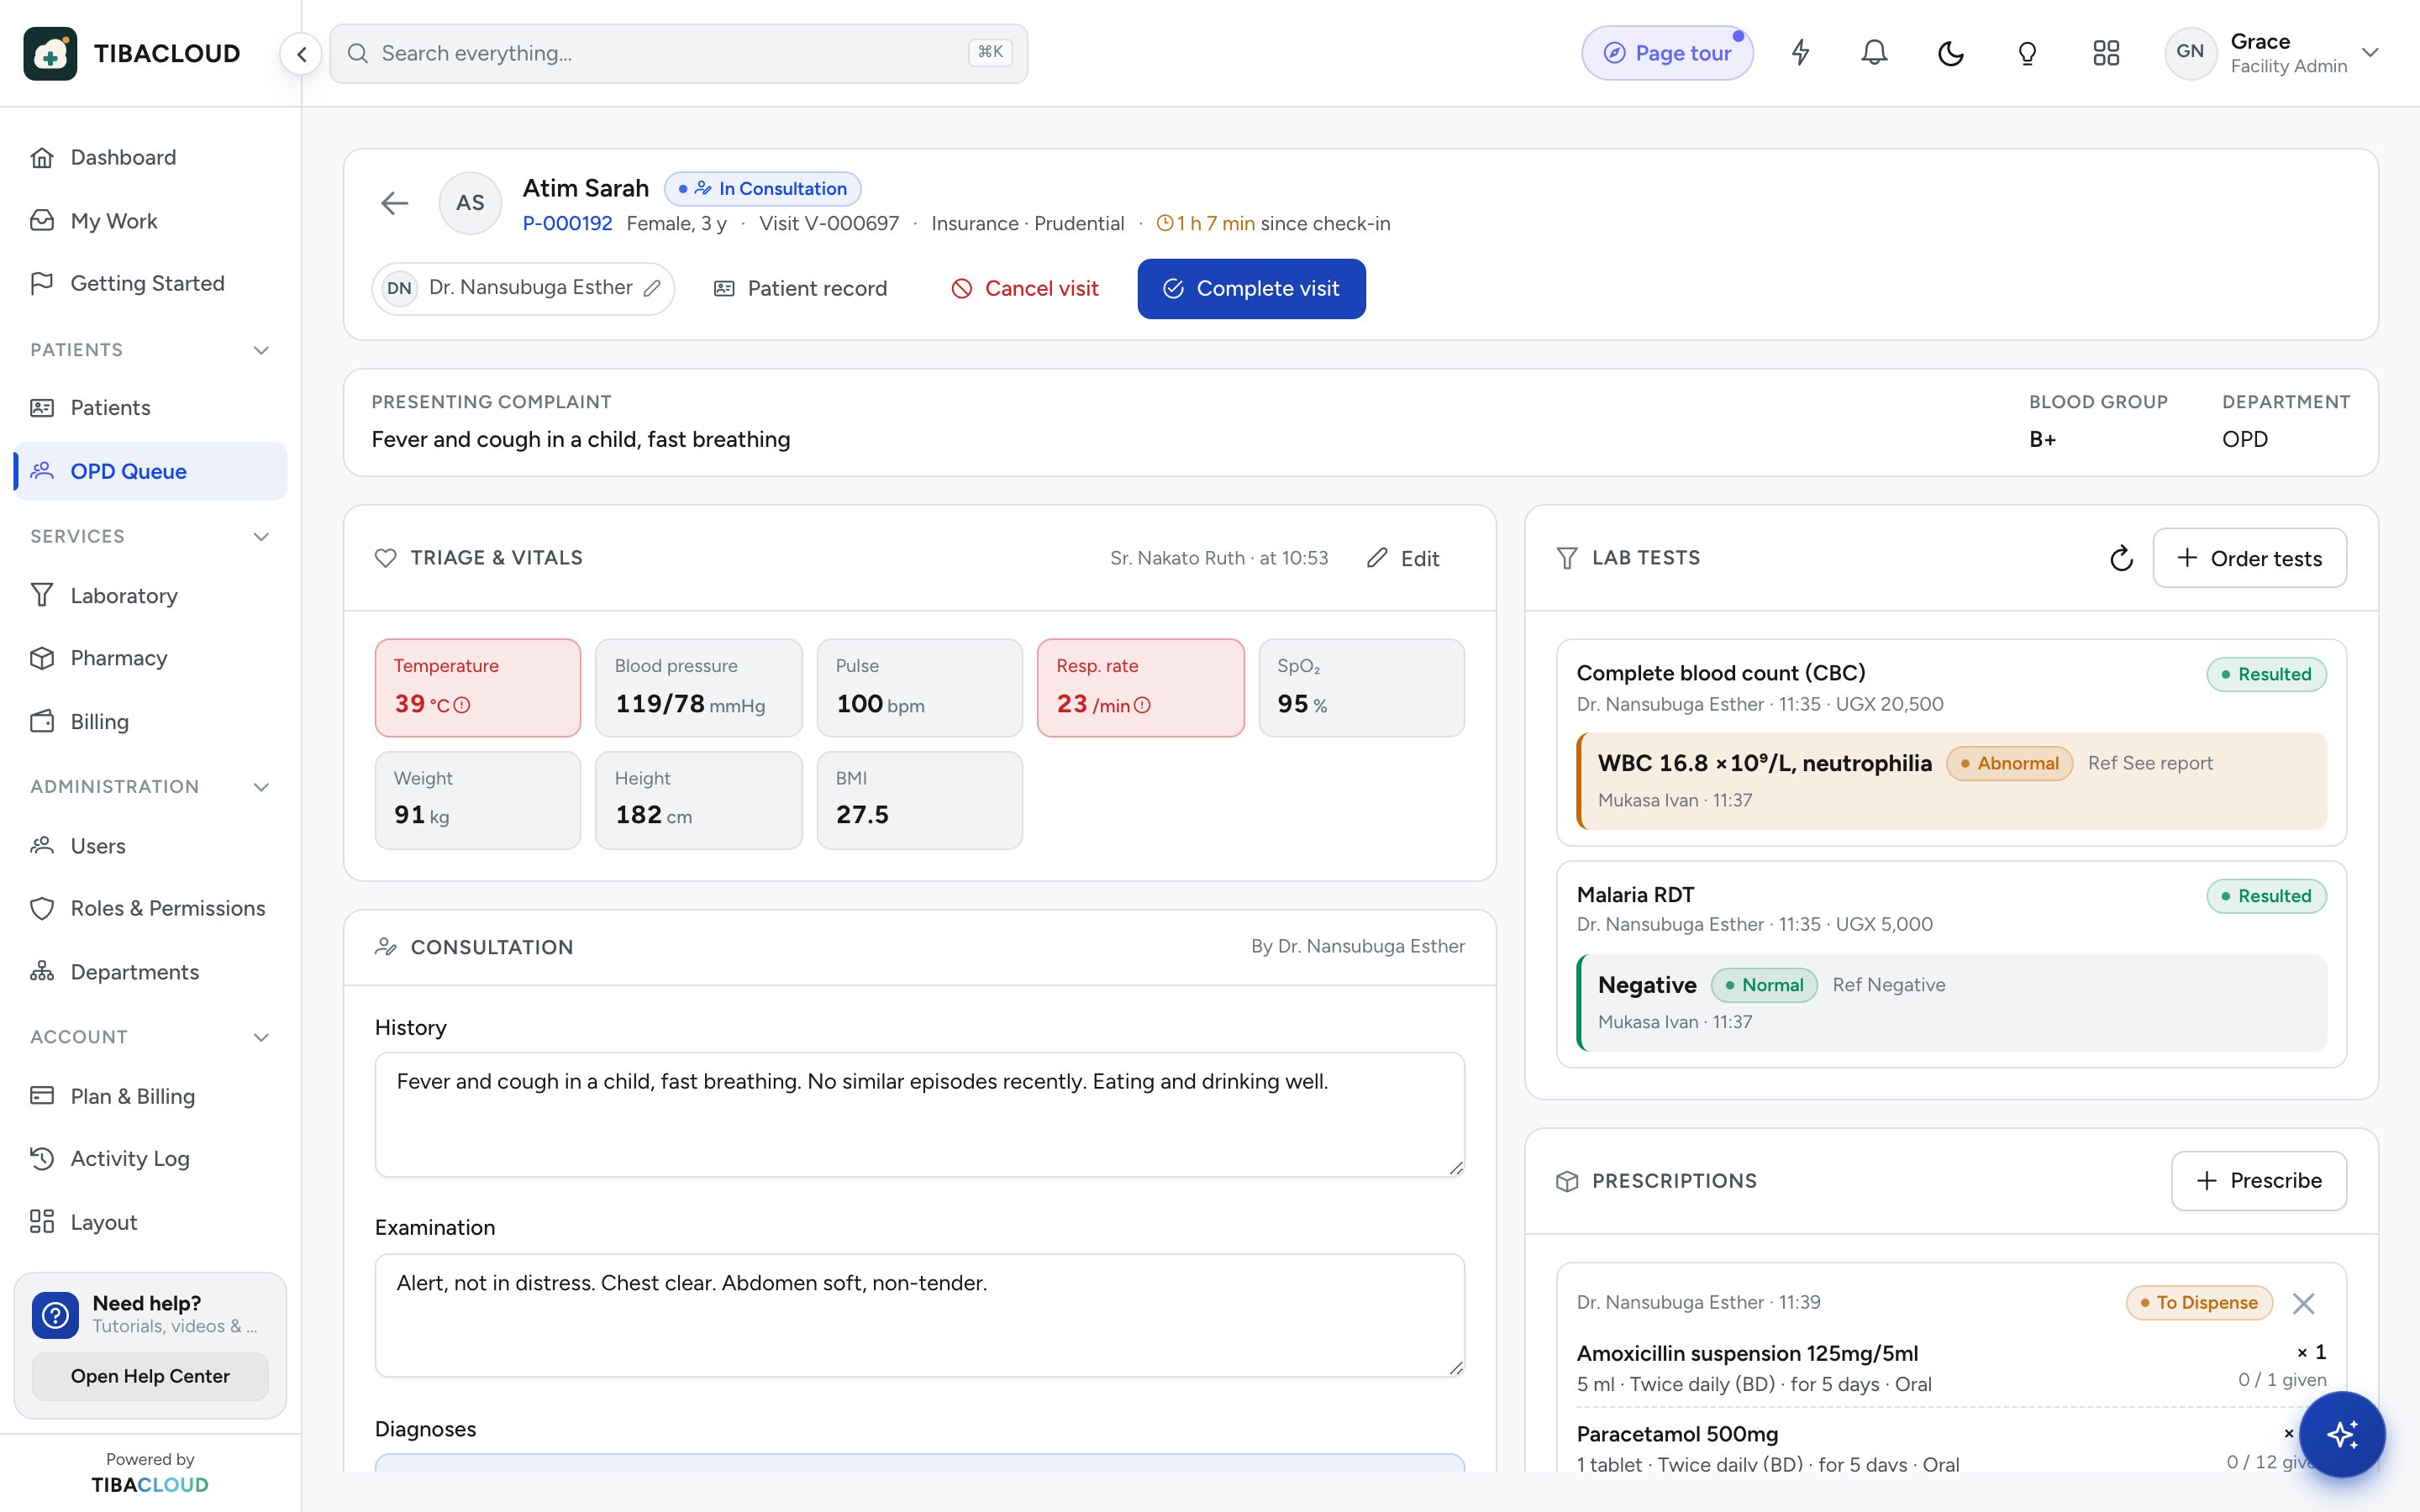Toggle dark mode moon icon
This screenshot has height=1512, width=2420.
[x=1951, y=53]
